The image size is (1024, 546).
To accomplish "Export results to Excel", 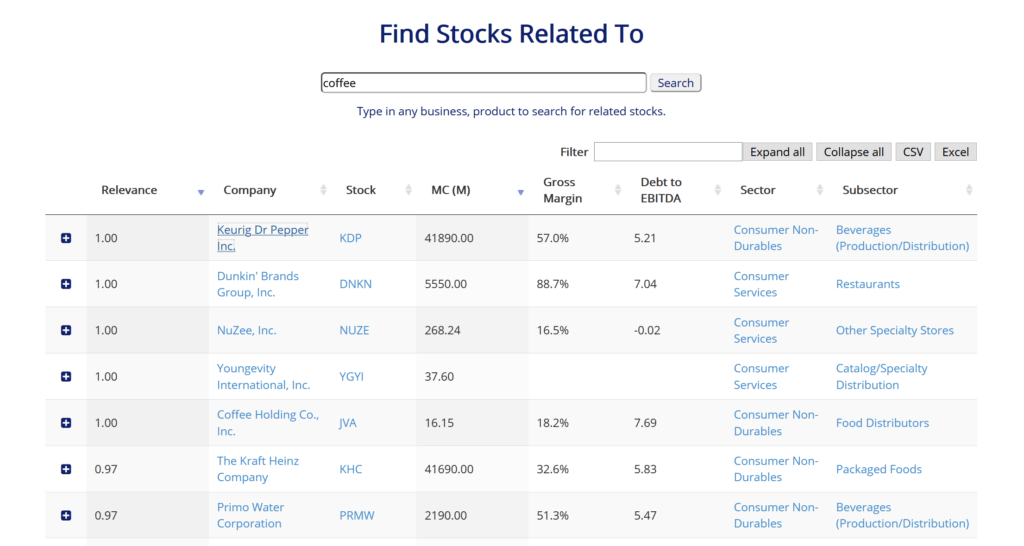I will click(x=955, y=152).
